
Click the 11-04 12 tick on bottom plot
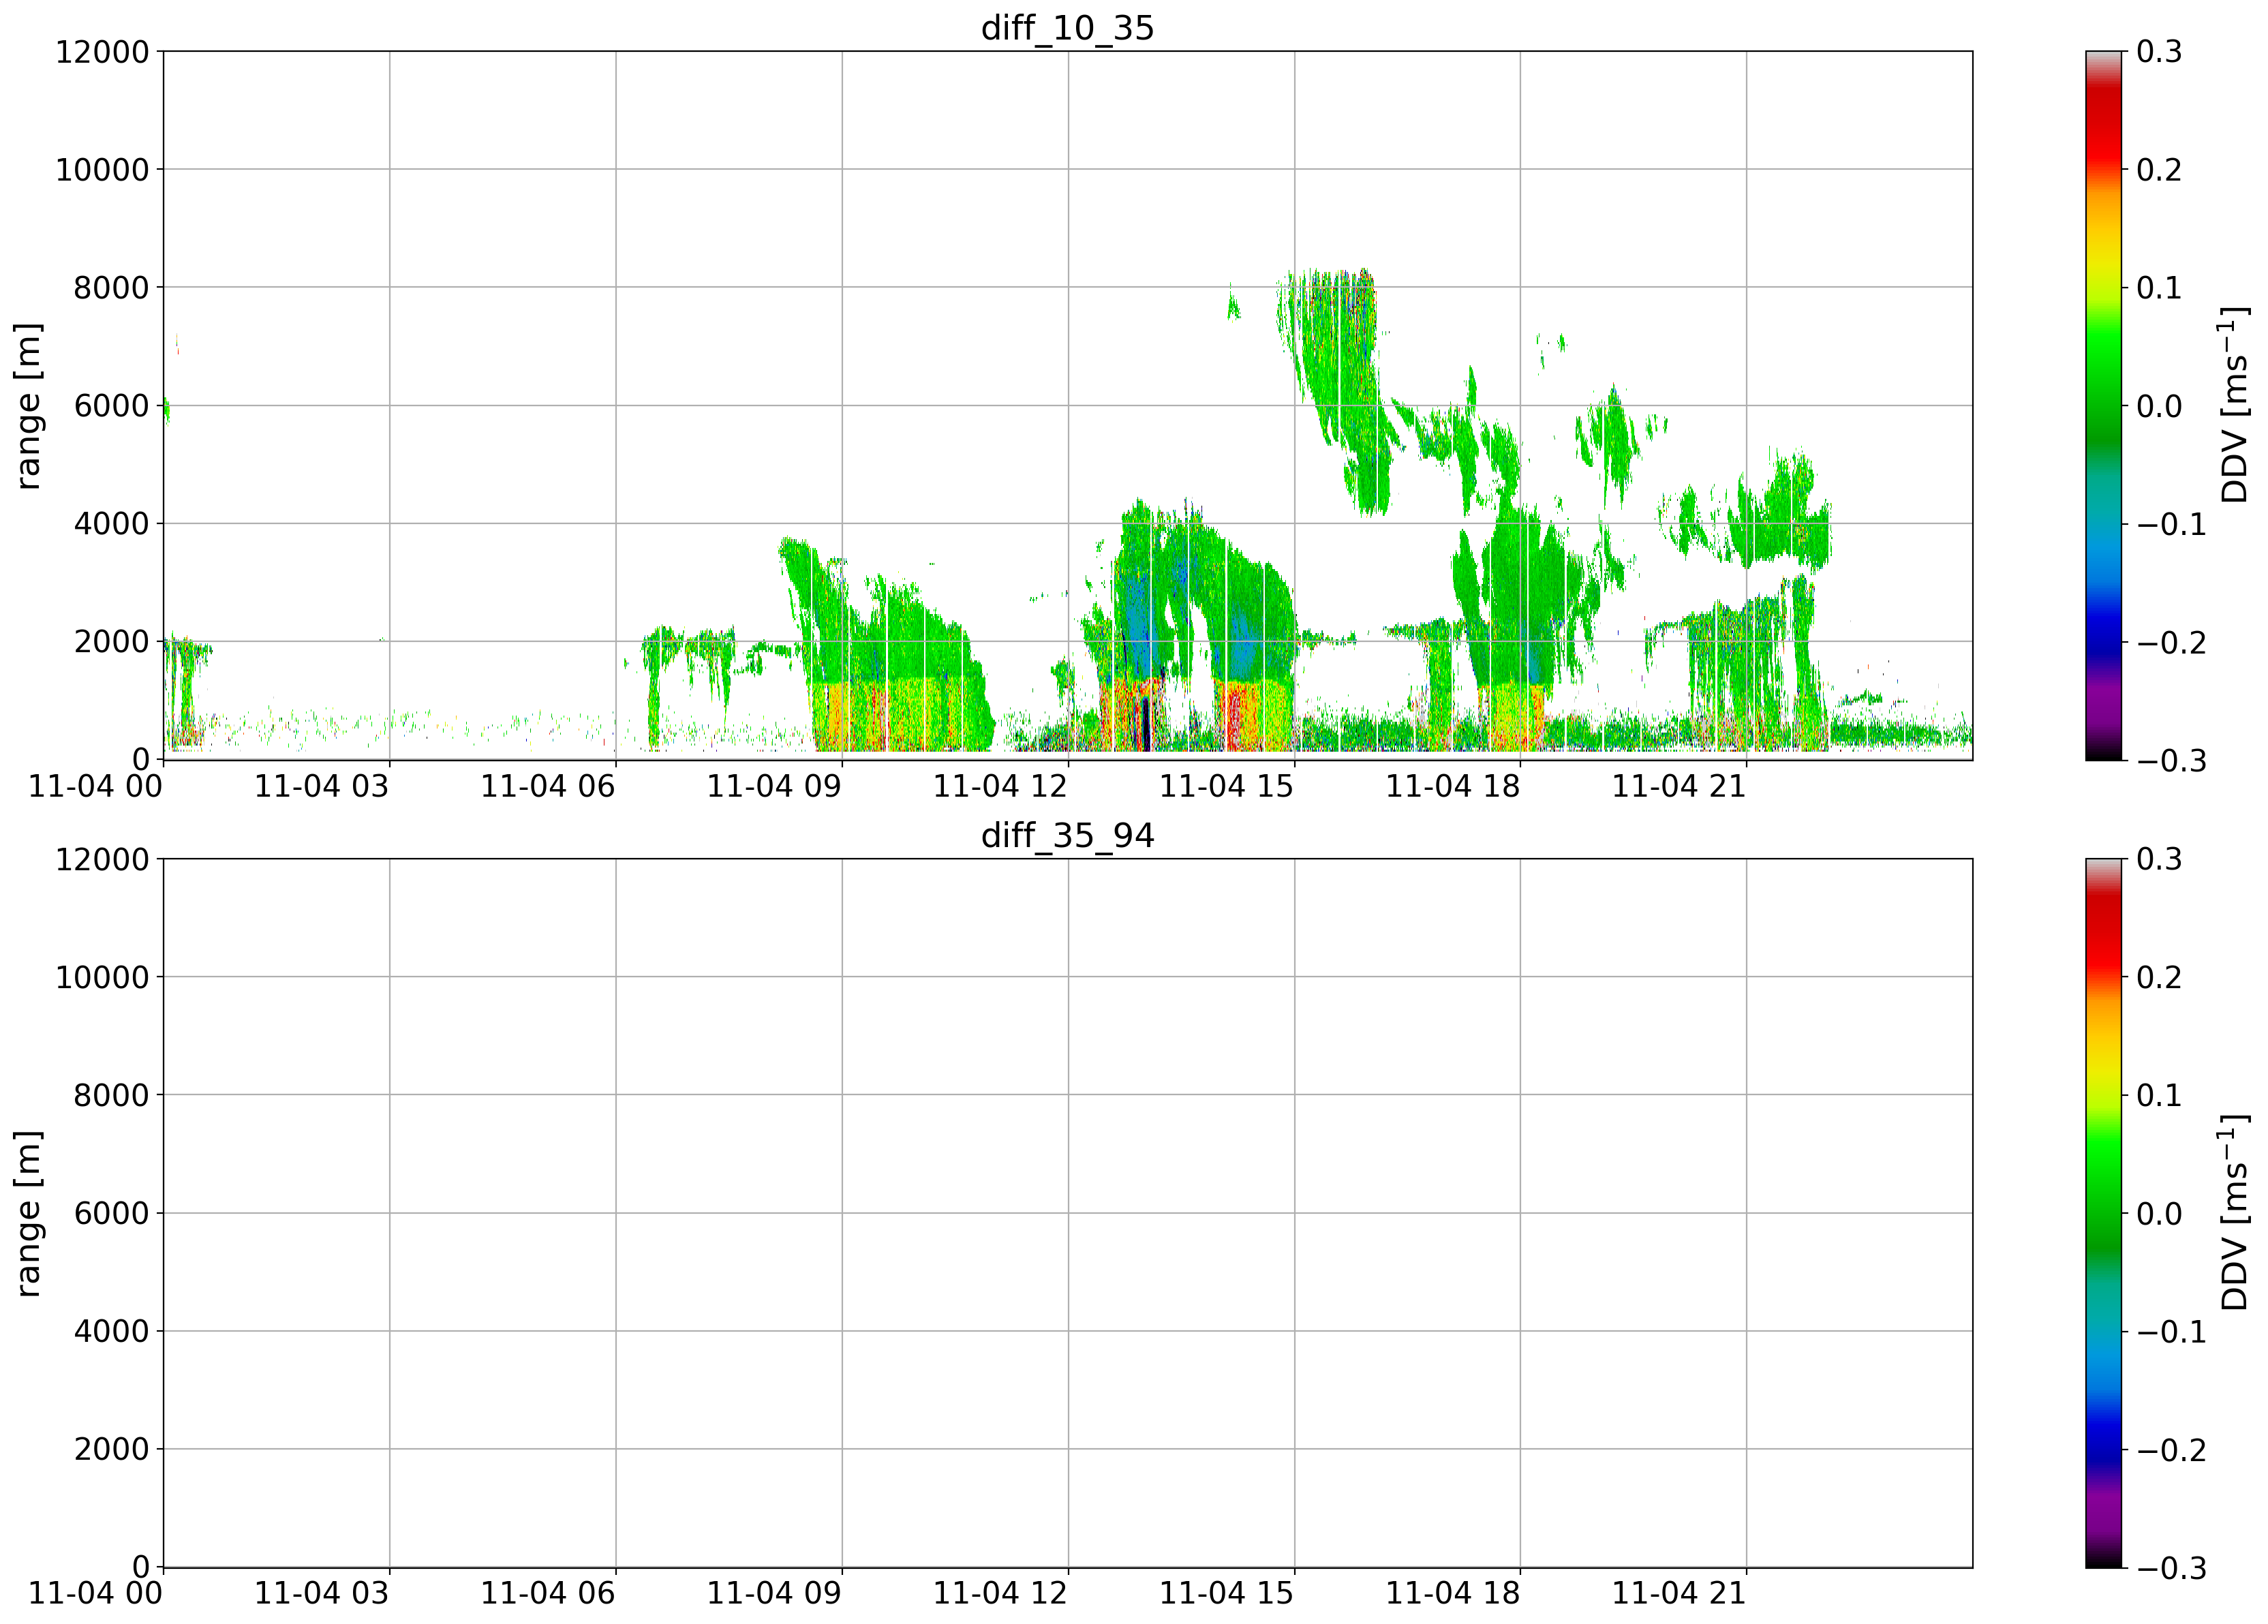[1000, 1594]
